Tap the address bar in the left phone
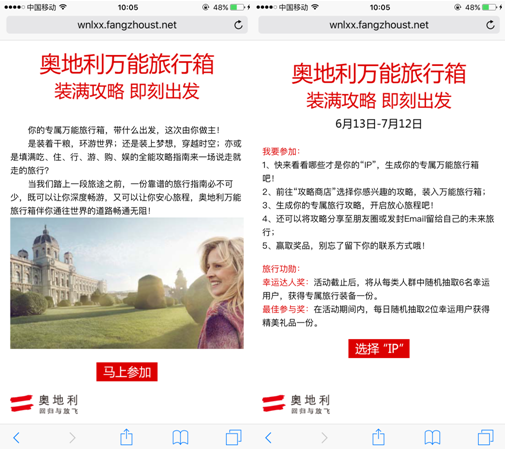This screenshot has width=514, height=449. pos(127,25)
